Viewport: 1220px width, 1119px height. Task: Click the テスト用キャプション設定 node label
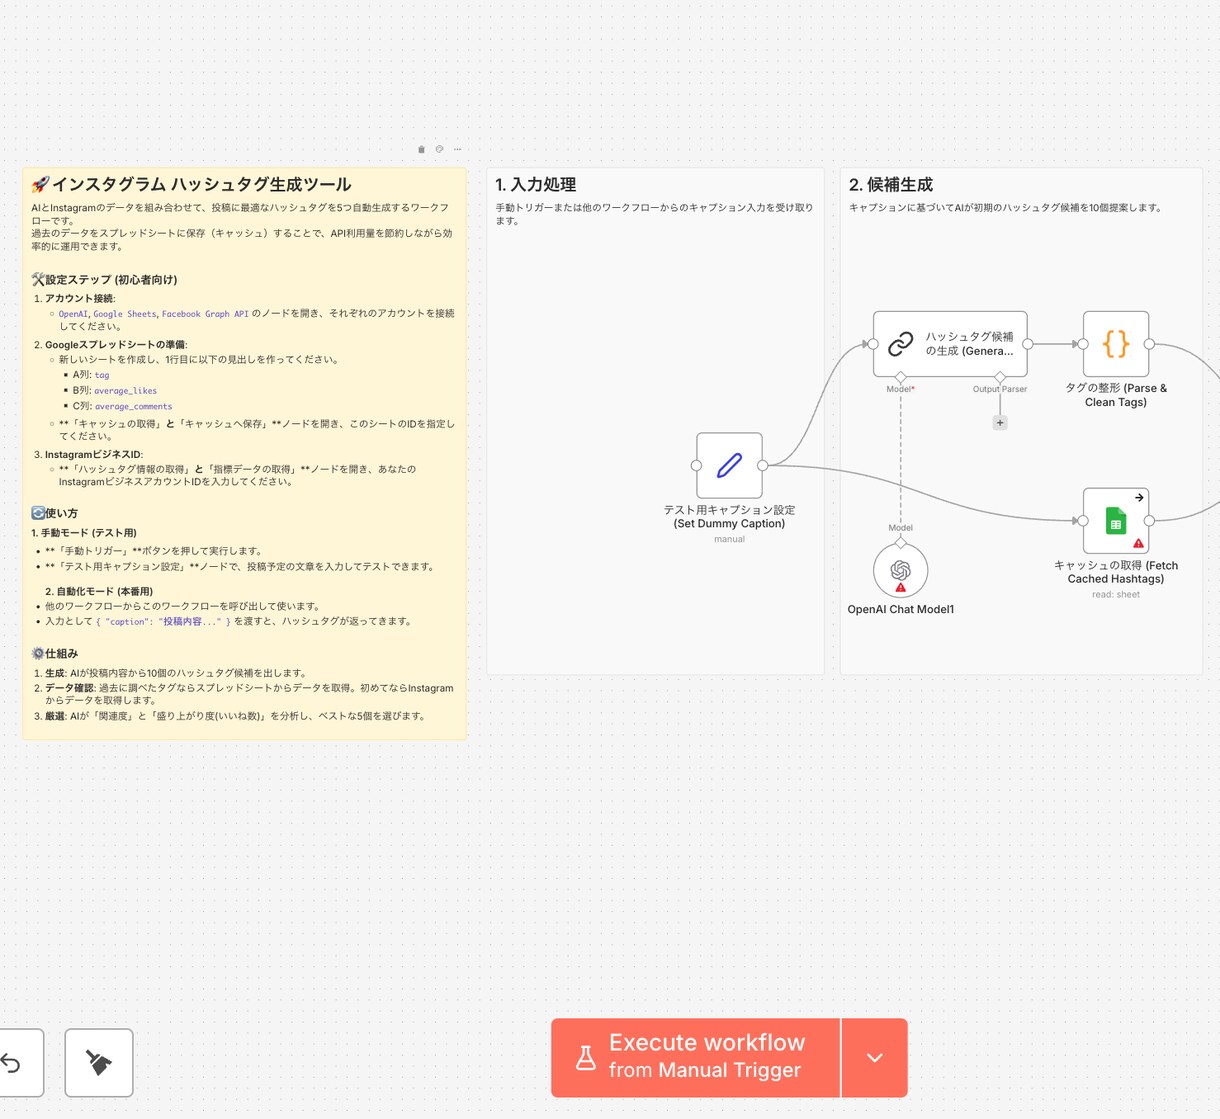pyautogui.click(x=729, y=516)
